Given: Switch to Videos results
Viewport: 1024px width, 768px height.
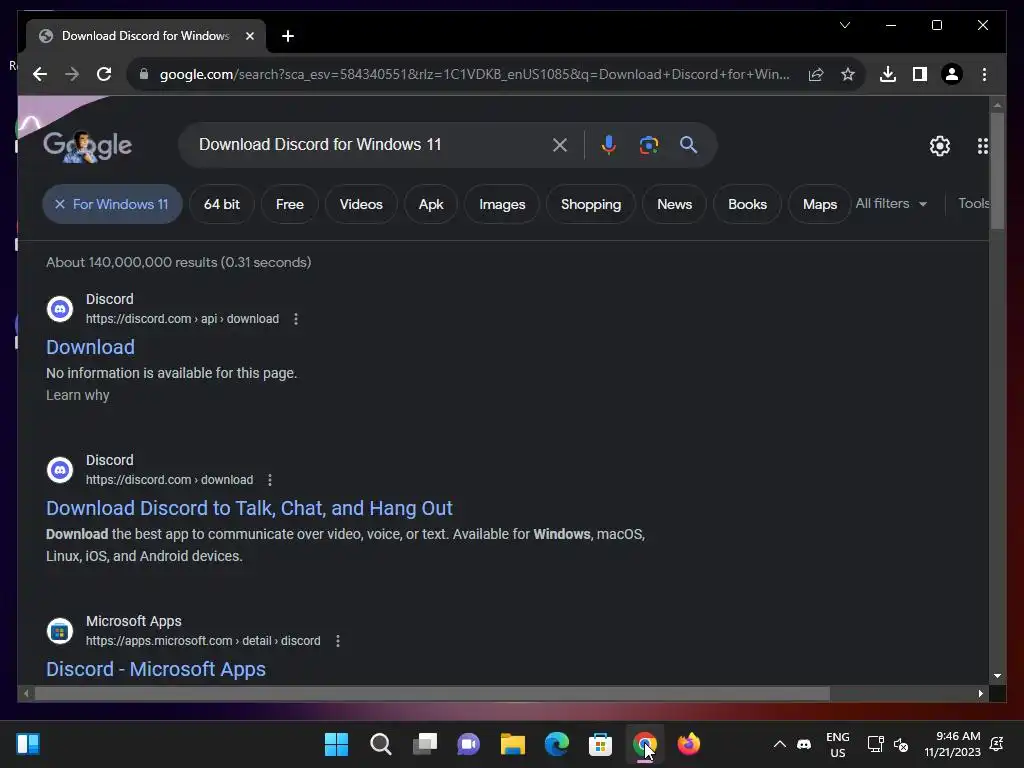Looking at the screenshot, I should (x=360, y=204).
